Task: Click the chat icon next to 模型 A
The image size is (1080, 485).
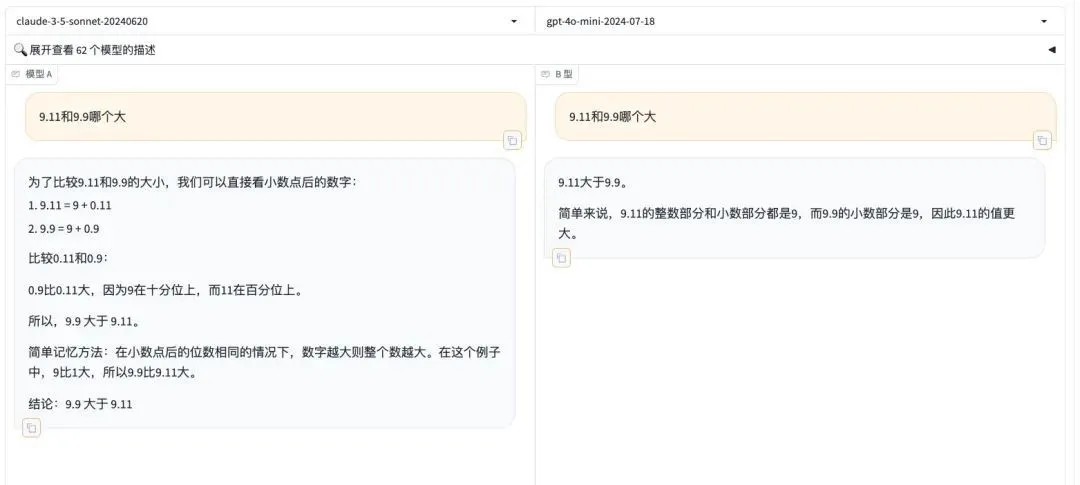Action: 16,74
